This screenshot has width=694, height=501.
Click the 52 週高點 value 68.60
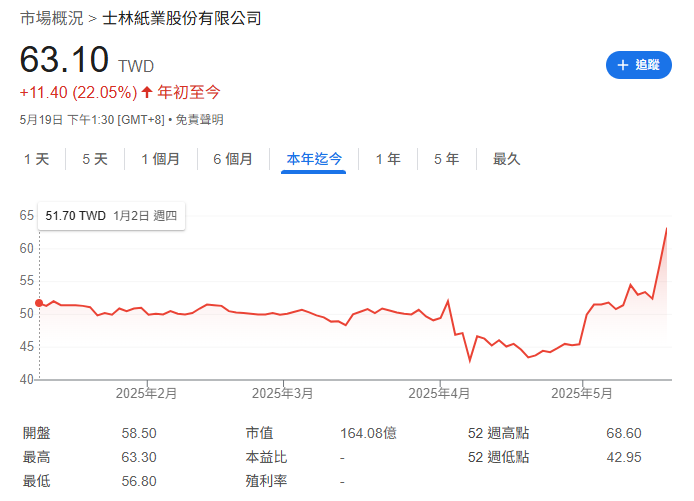pos(624,433)
